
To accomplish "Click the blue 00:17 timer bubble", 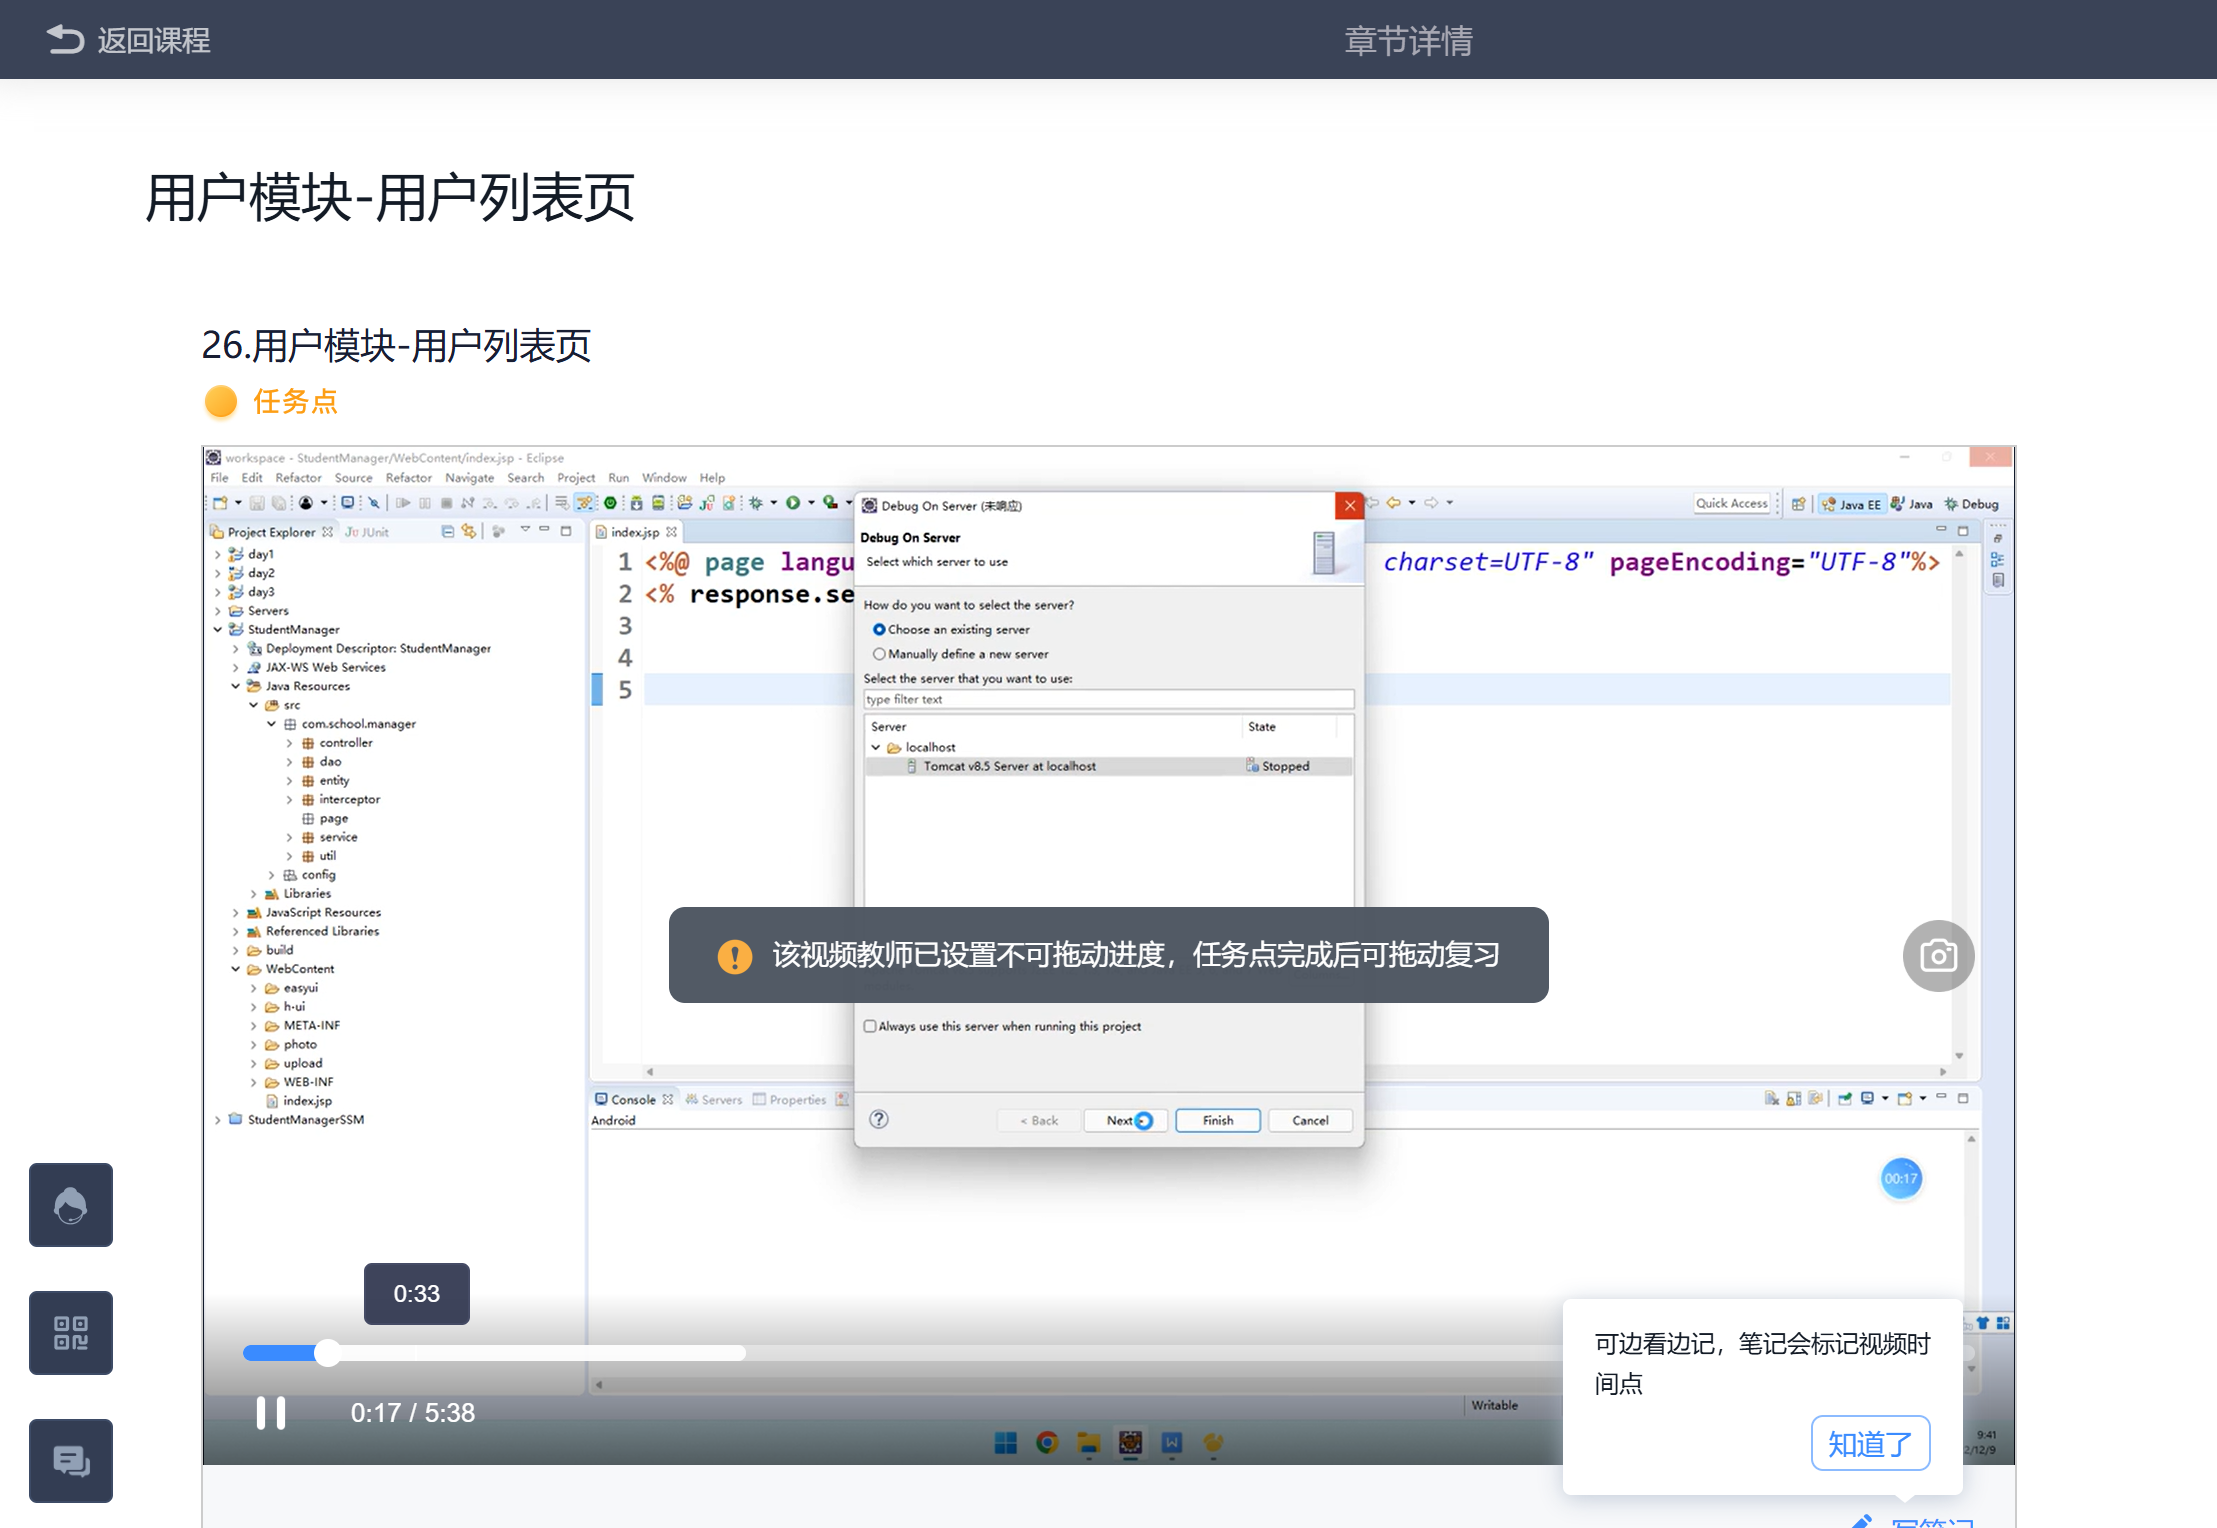I will [1900, 1179].
